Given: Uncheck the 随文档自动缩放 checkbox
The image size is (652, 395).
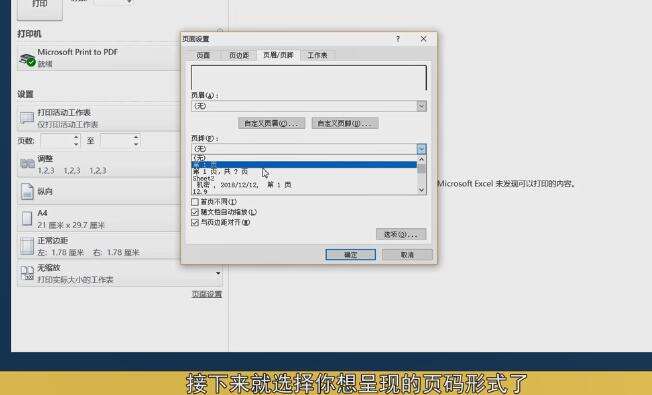Looking at the screenshot, I should [x=195, y=212].
